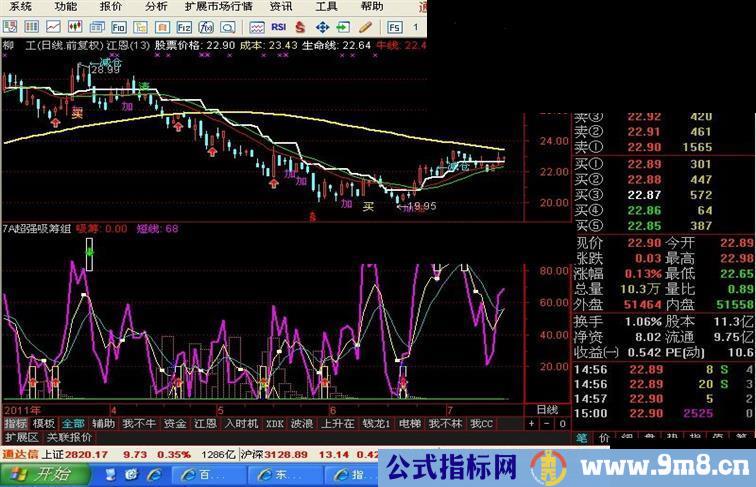Select the 全部 indicator tab
The height and width of the screenshot is (487, 756).
pos(73,424)
